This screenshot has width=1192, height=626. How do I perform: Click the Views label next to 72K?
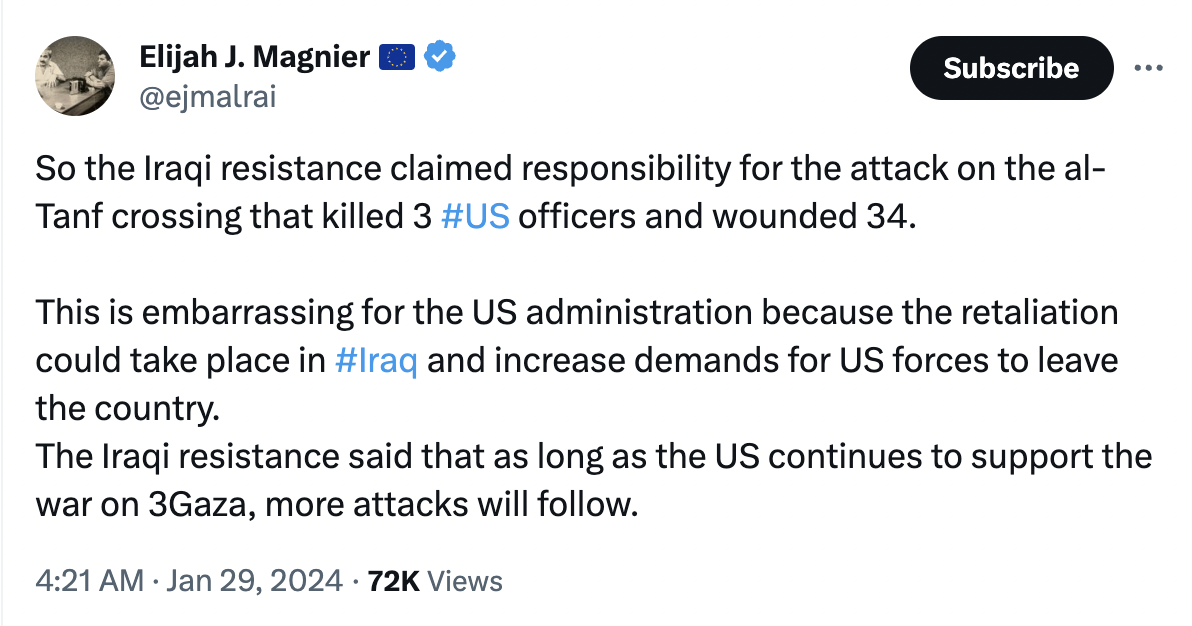pos(464,581)
